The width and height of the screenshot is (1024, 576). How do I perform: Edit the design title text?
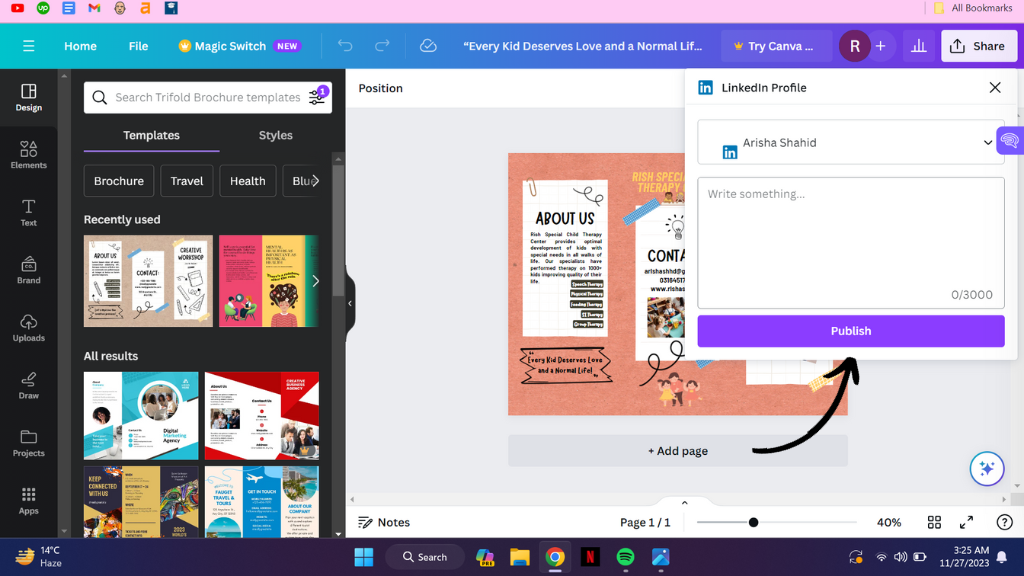[x=583, y=46]
